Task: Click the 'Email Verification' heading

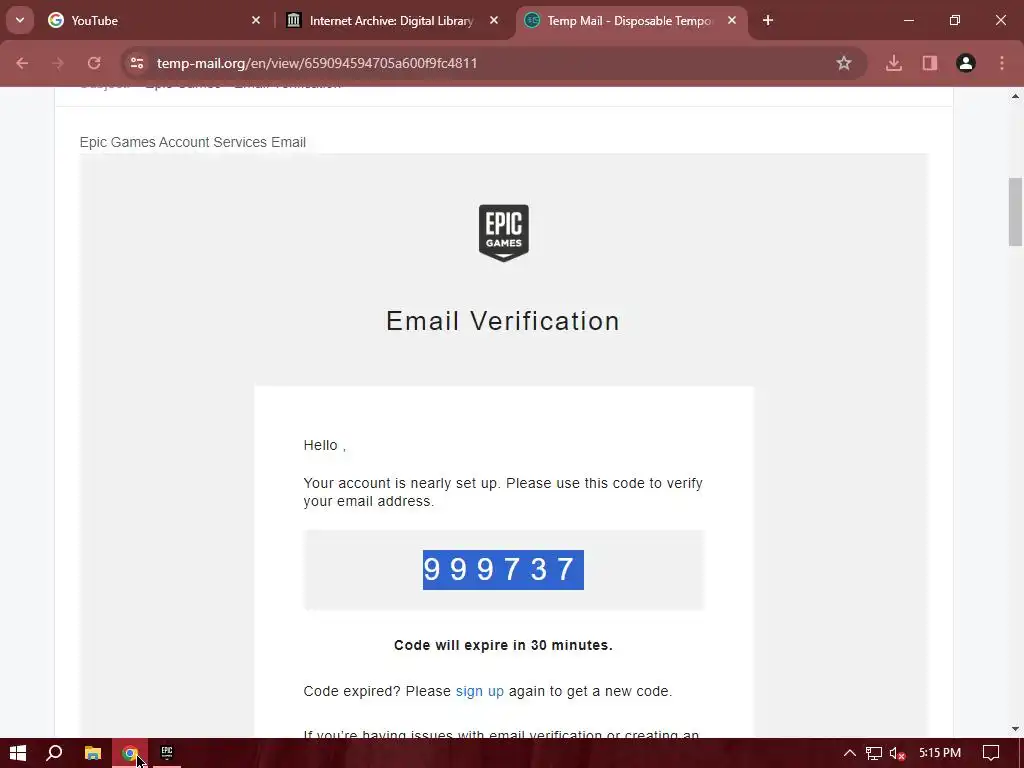Action: (x=503, y=321)
